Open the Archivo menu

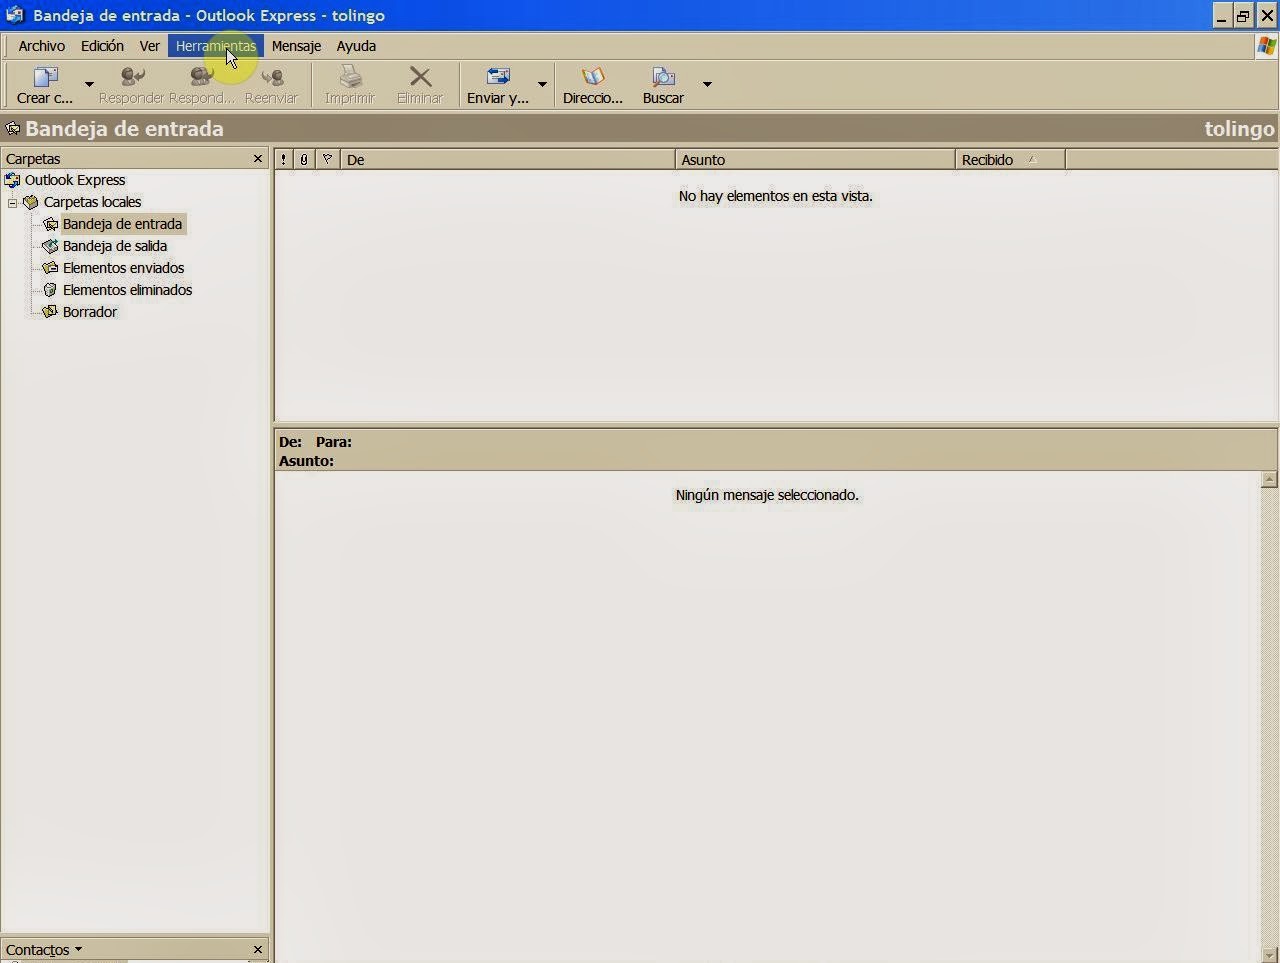click(x=42, y=46)
